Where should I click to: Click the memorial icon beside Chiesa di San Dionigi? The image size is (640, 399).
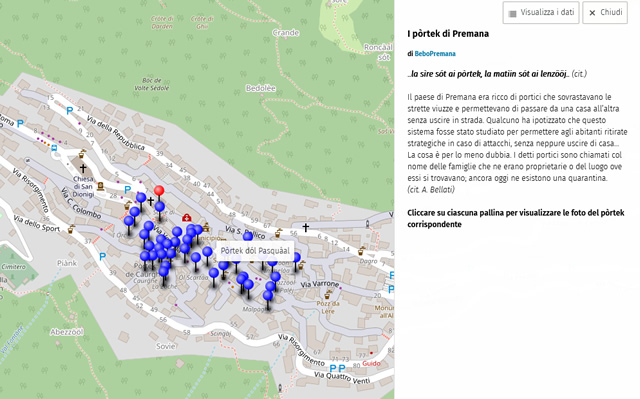pos(100,186)
